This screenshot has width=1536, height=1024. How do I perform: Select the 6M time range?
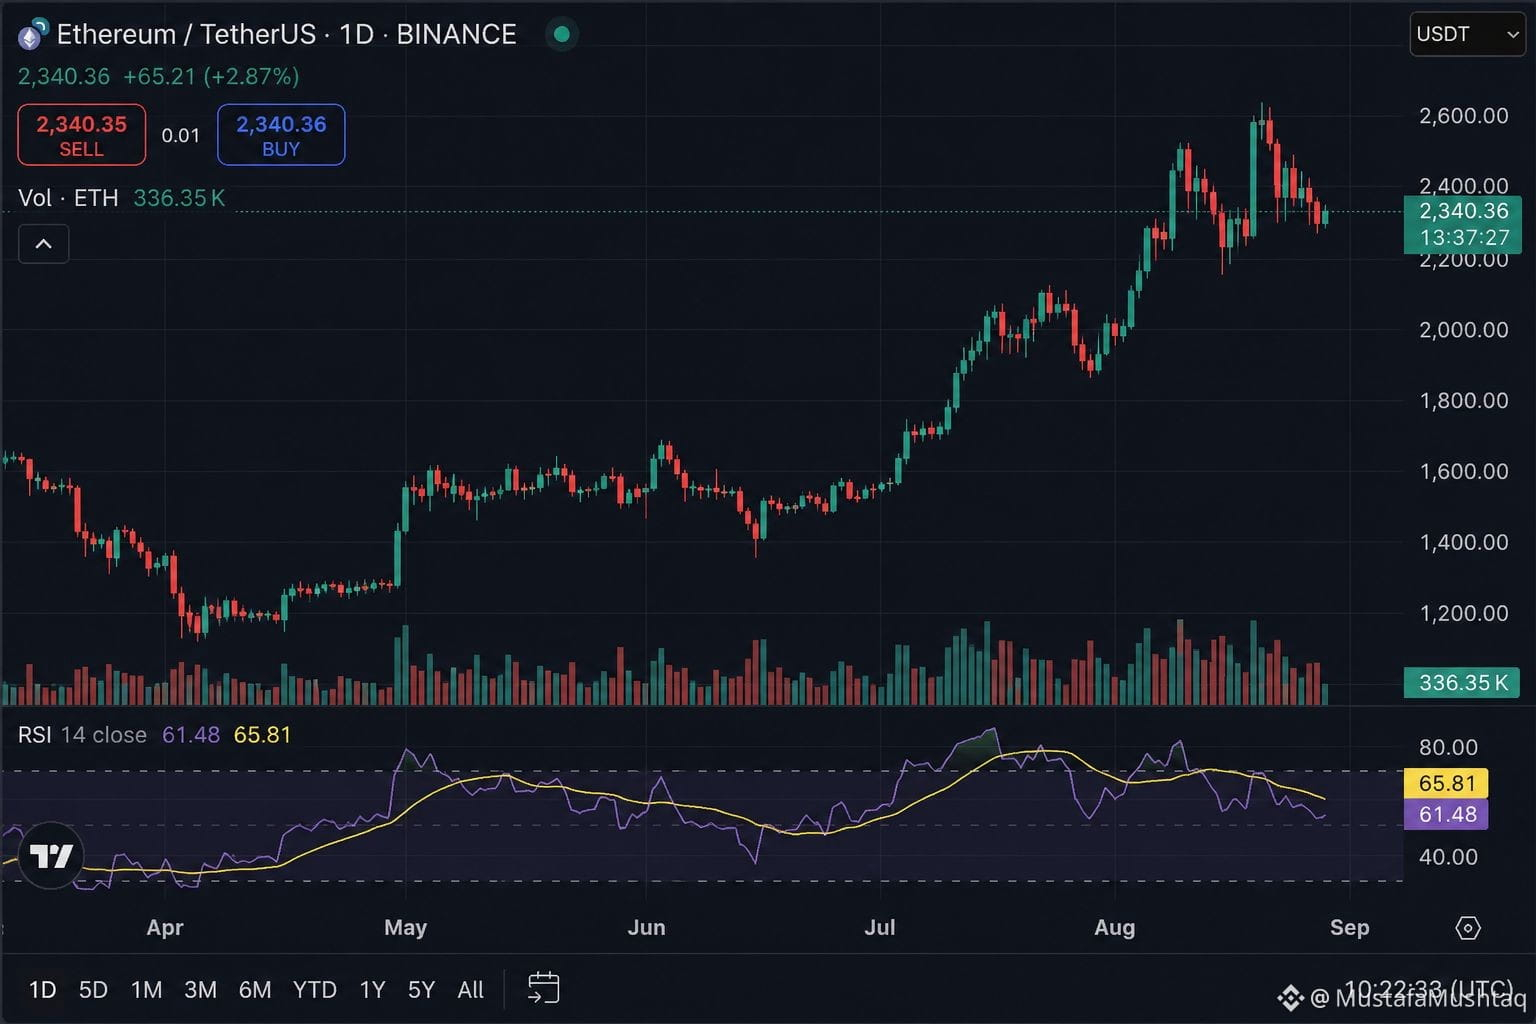point(255,990)
